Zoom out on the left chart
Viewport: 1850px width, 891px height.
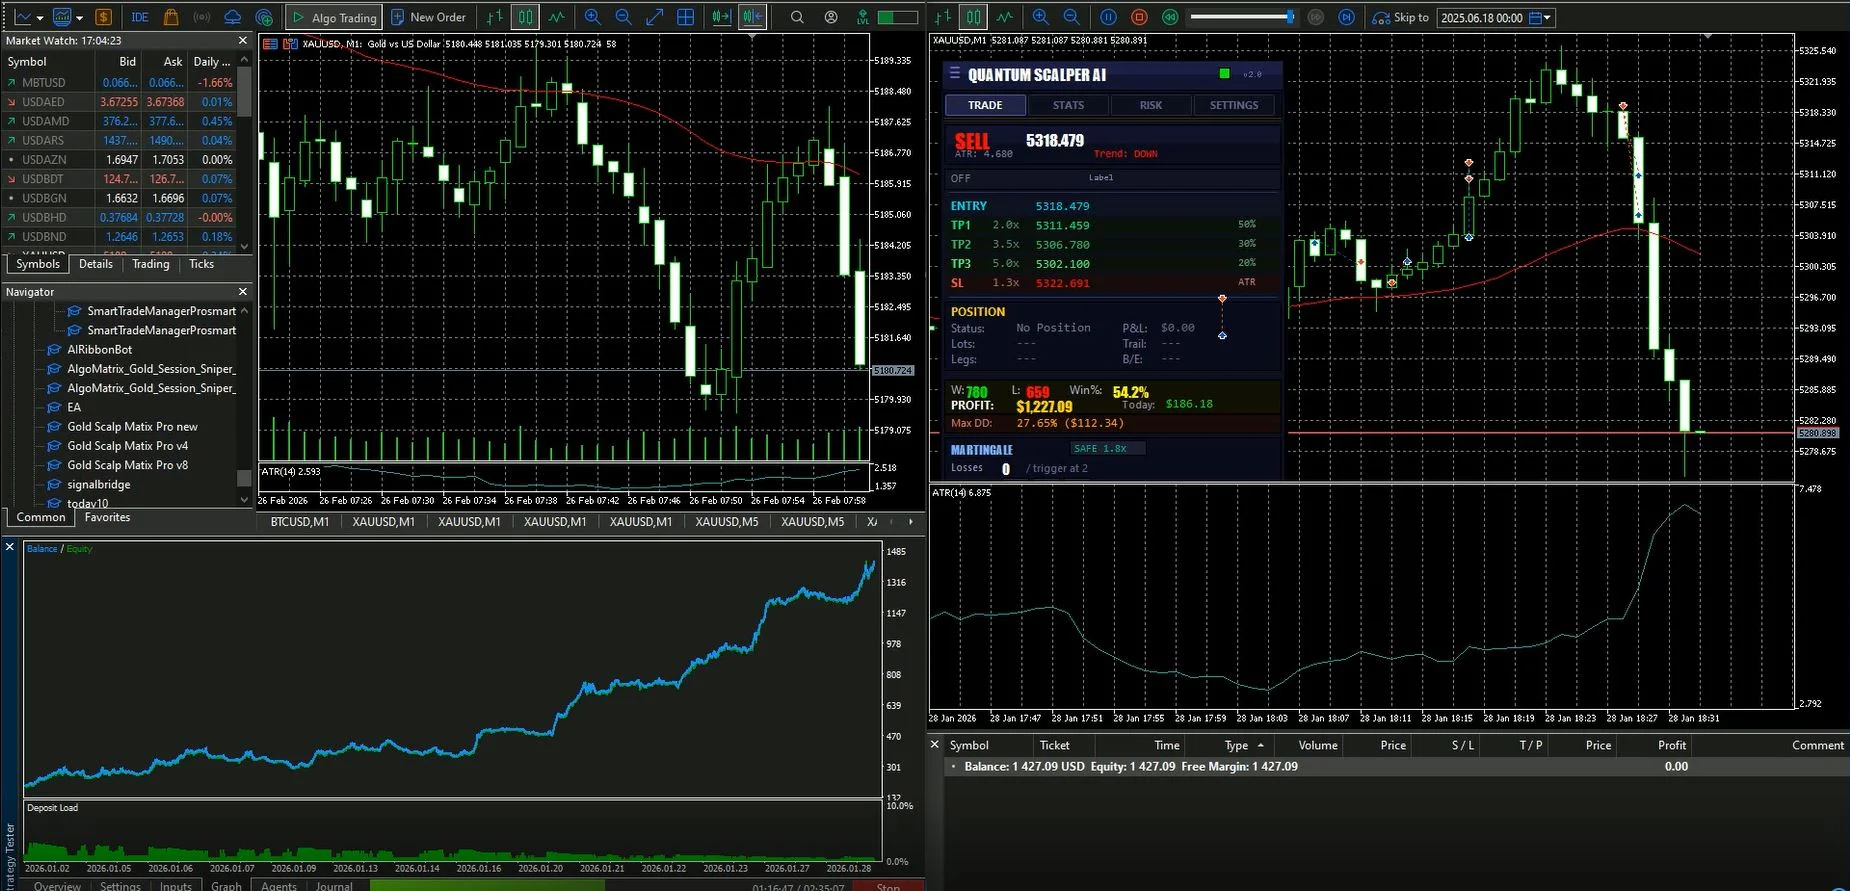(624, 17)
